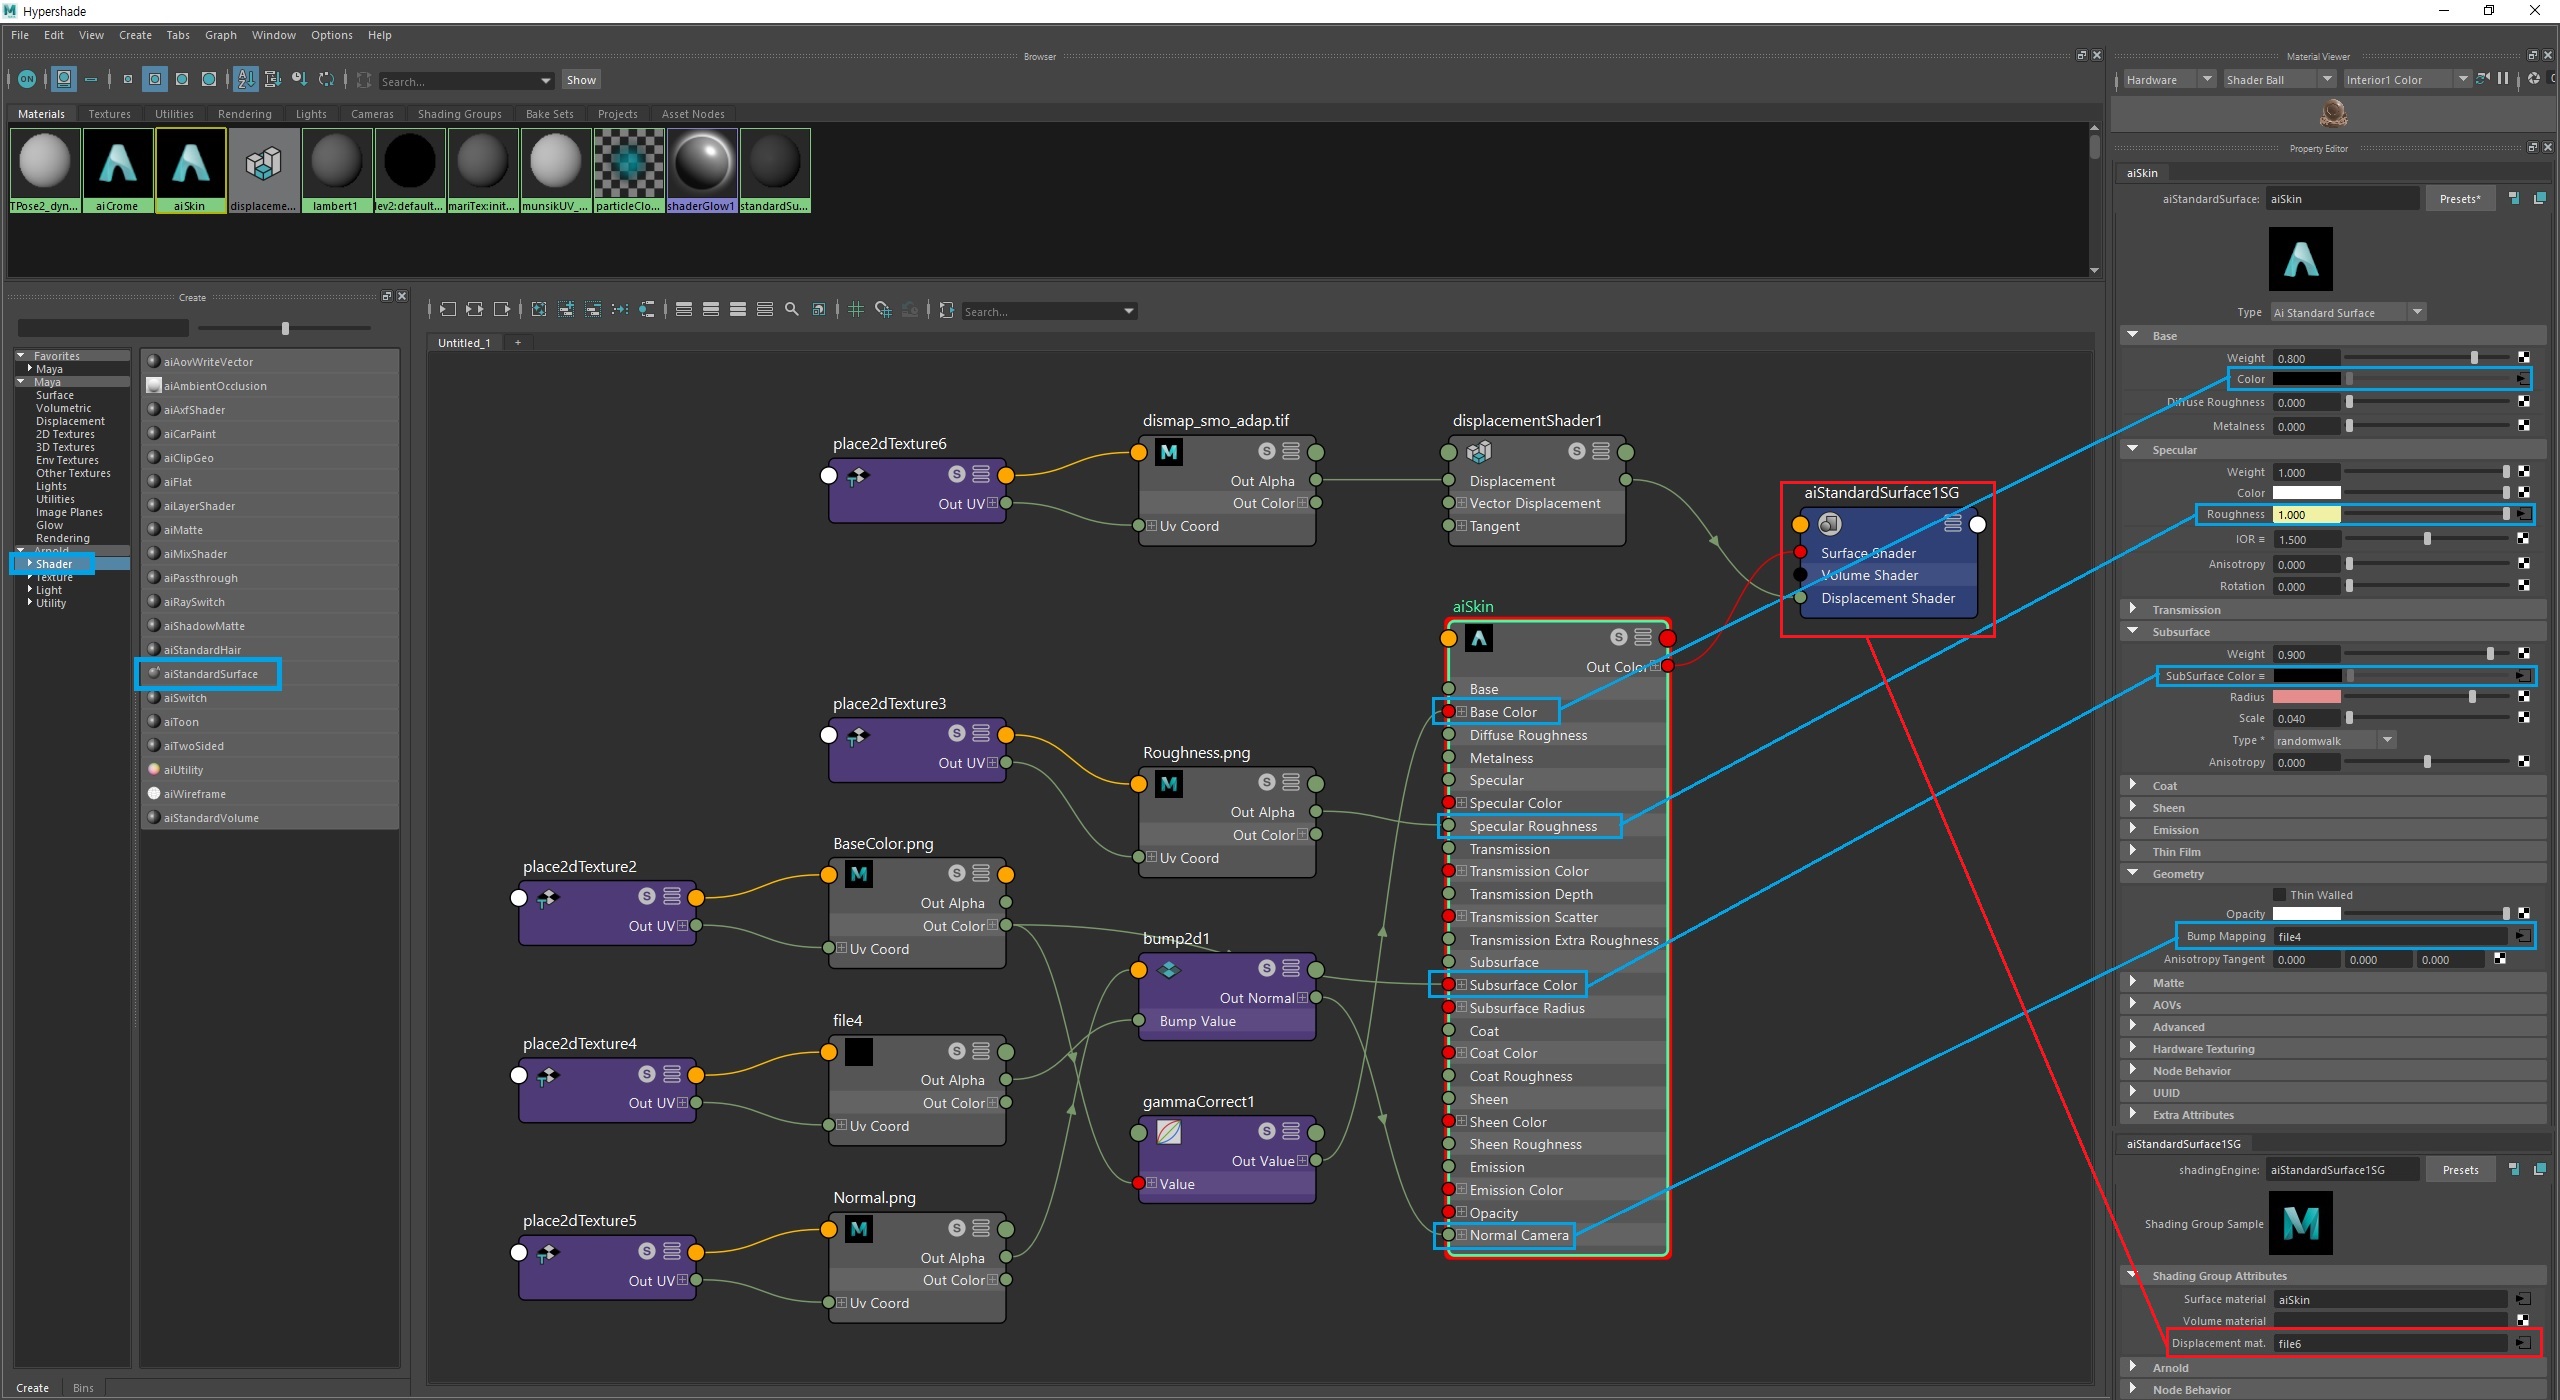The image size is (2560, 1400).
Task: Click the sort by time icon
Action: [x=299, y=79]
